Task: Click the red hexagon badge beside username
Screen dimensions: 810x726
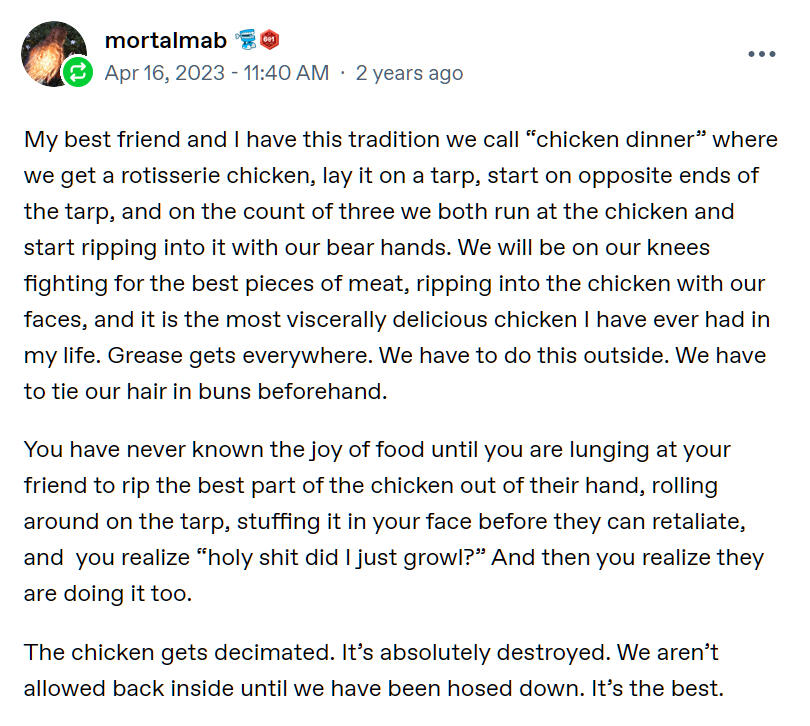Action: tap(270, 41)
